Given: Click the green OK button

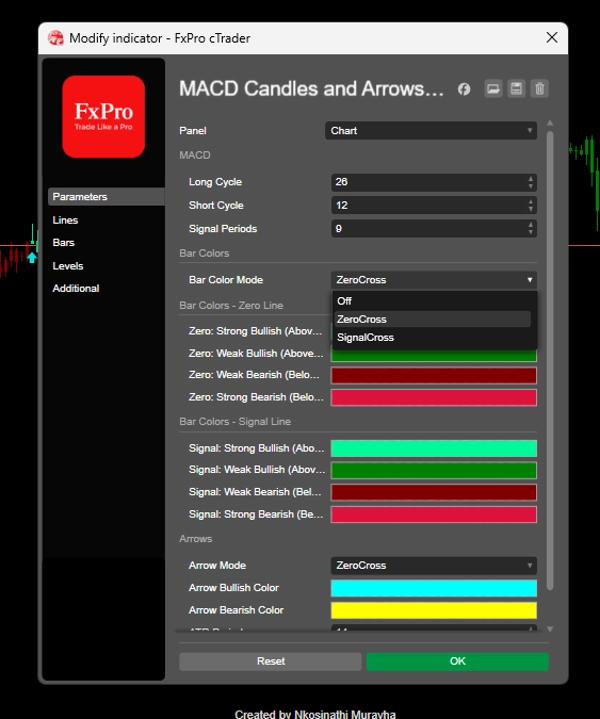Looking at the screenshot, I should [457, 661].
